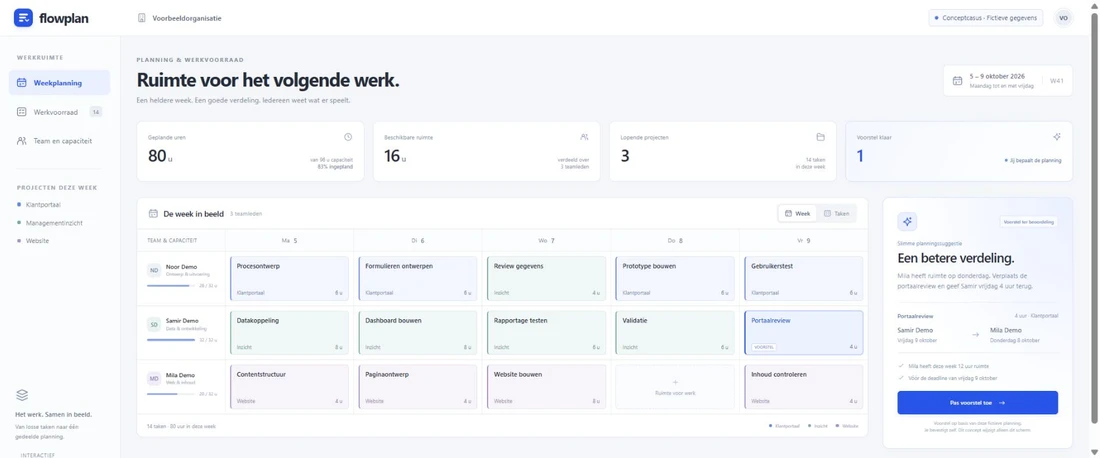Click the Voorbeeldorganisatie organisation name
This screenshot has width=1100, height=458.
187,18
